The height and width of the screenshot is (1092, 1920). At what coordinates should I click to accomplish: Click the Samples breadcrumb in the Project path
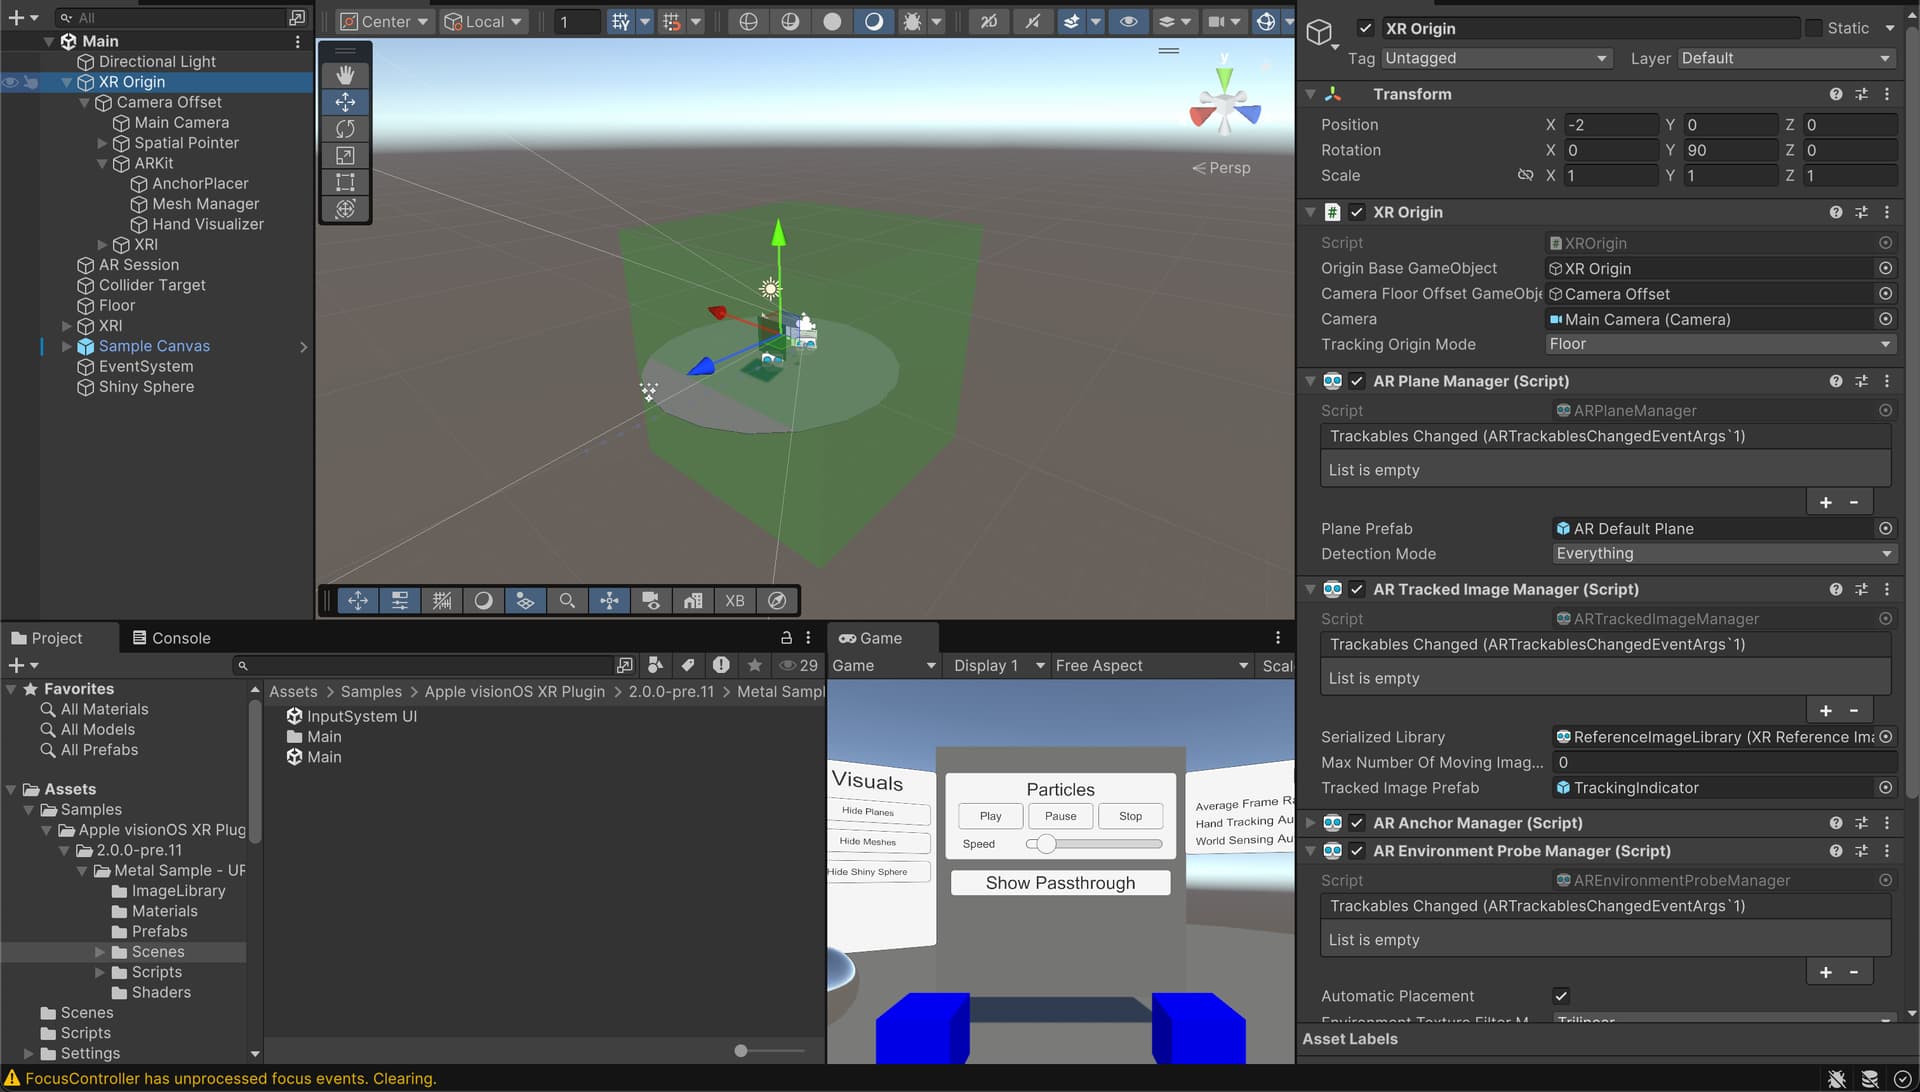coord(370,691)
